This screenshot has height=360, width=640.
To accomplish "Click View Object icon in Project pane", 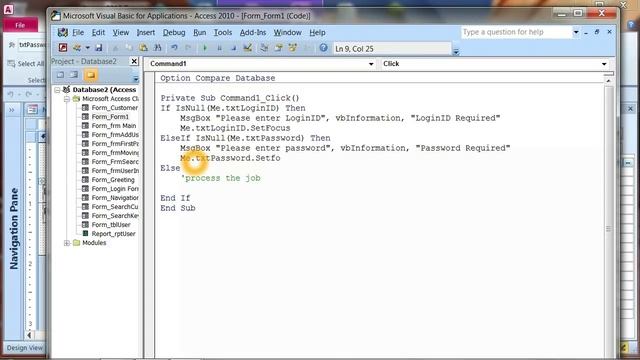I will point(74,75).
